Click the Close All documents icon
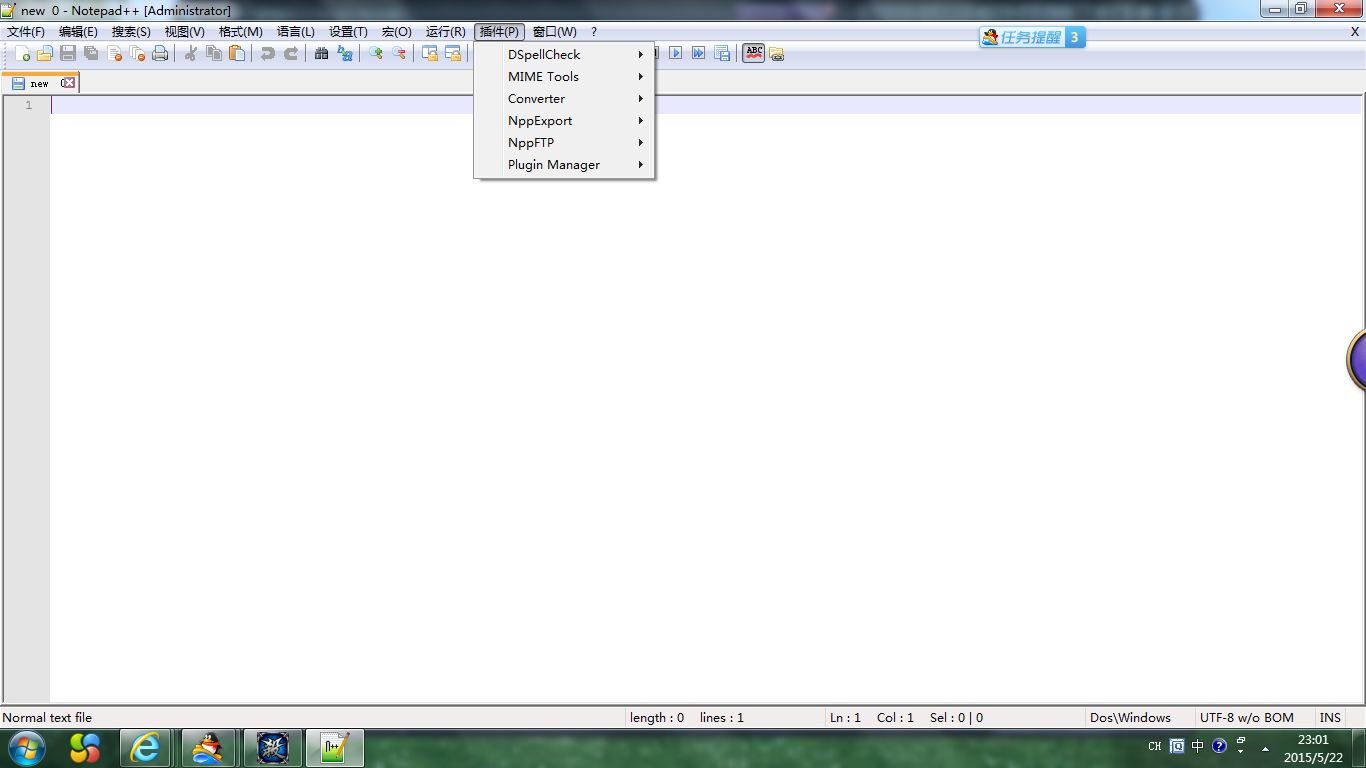 (137, 53)
